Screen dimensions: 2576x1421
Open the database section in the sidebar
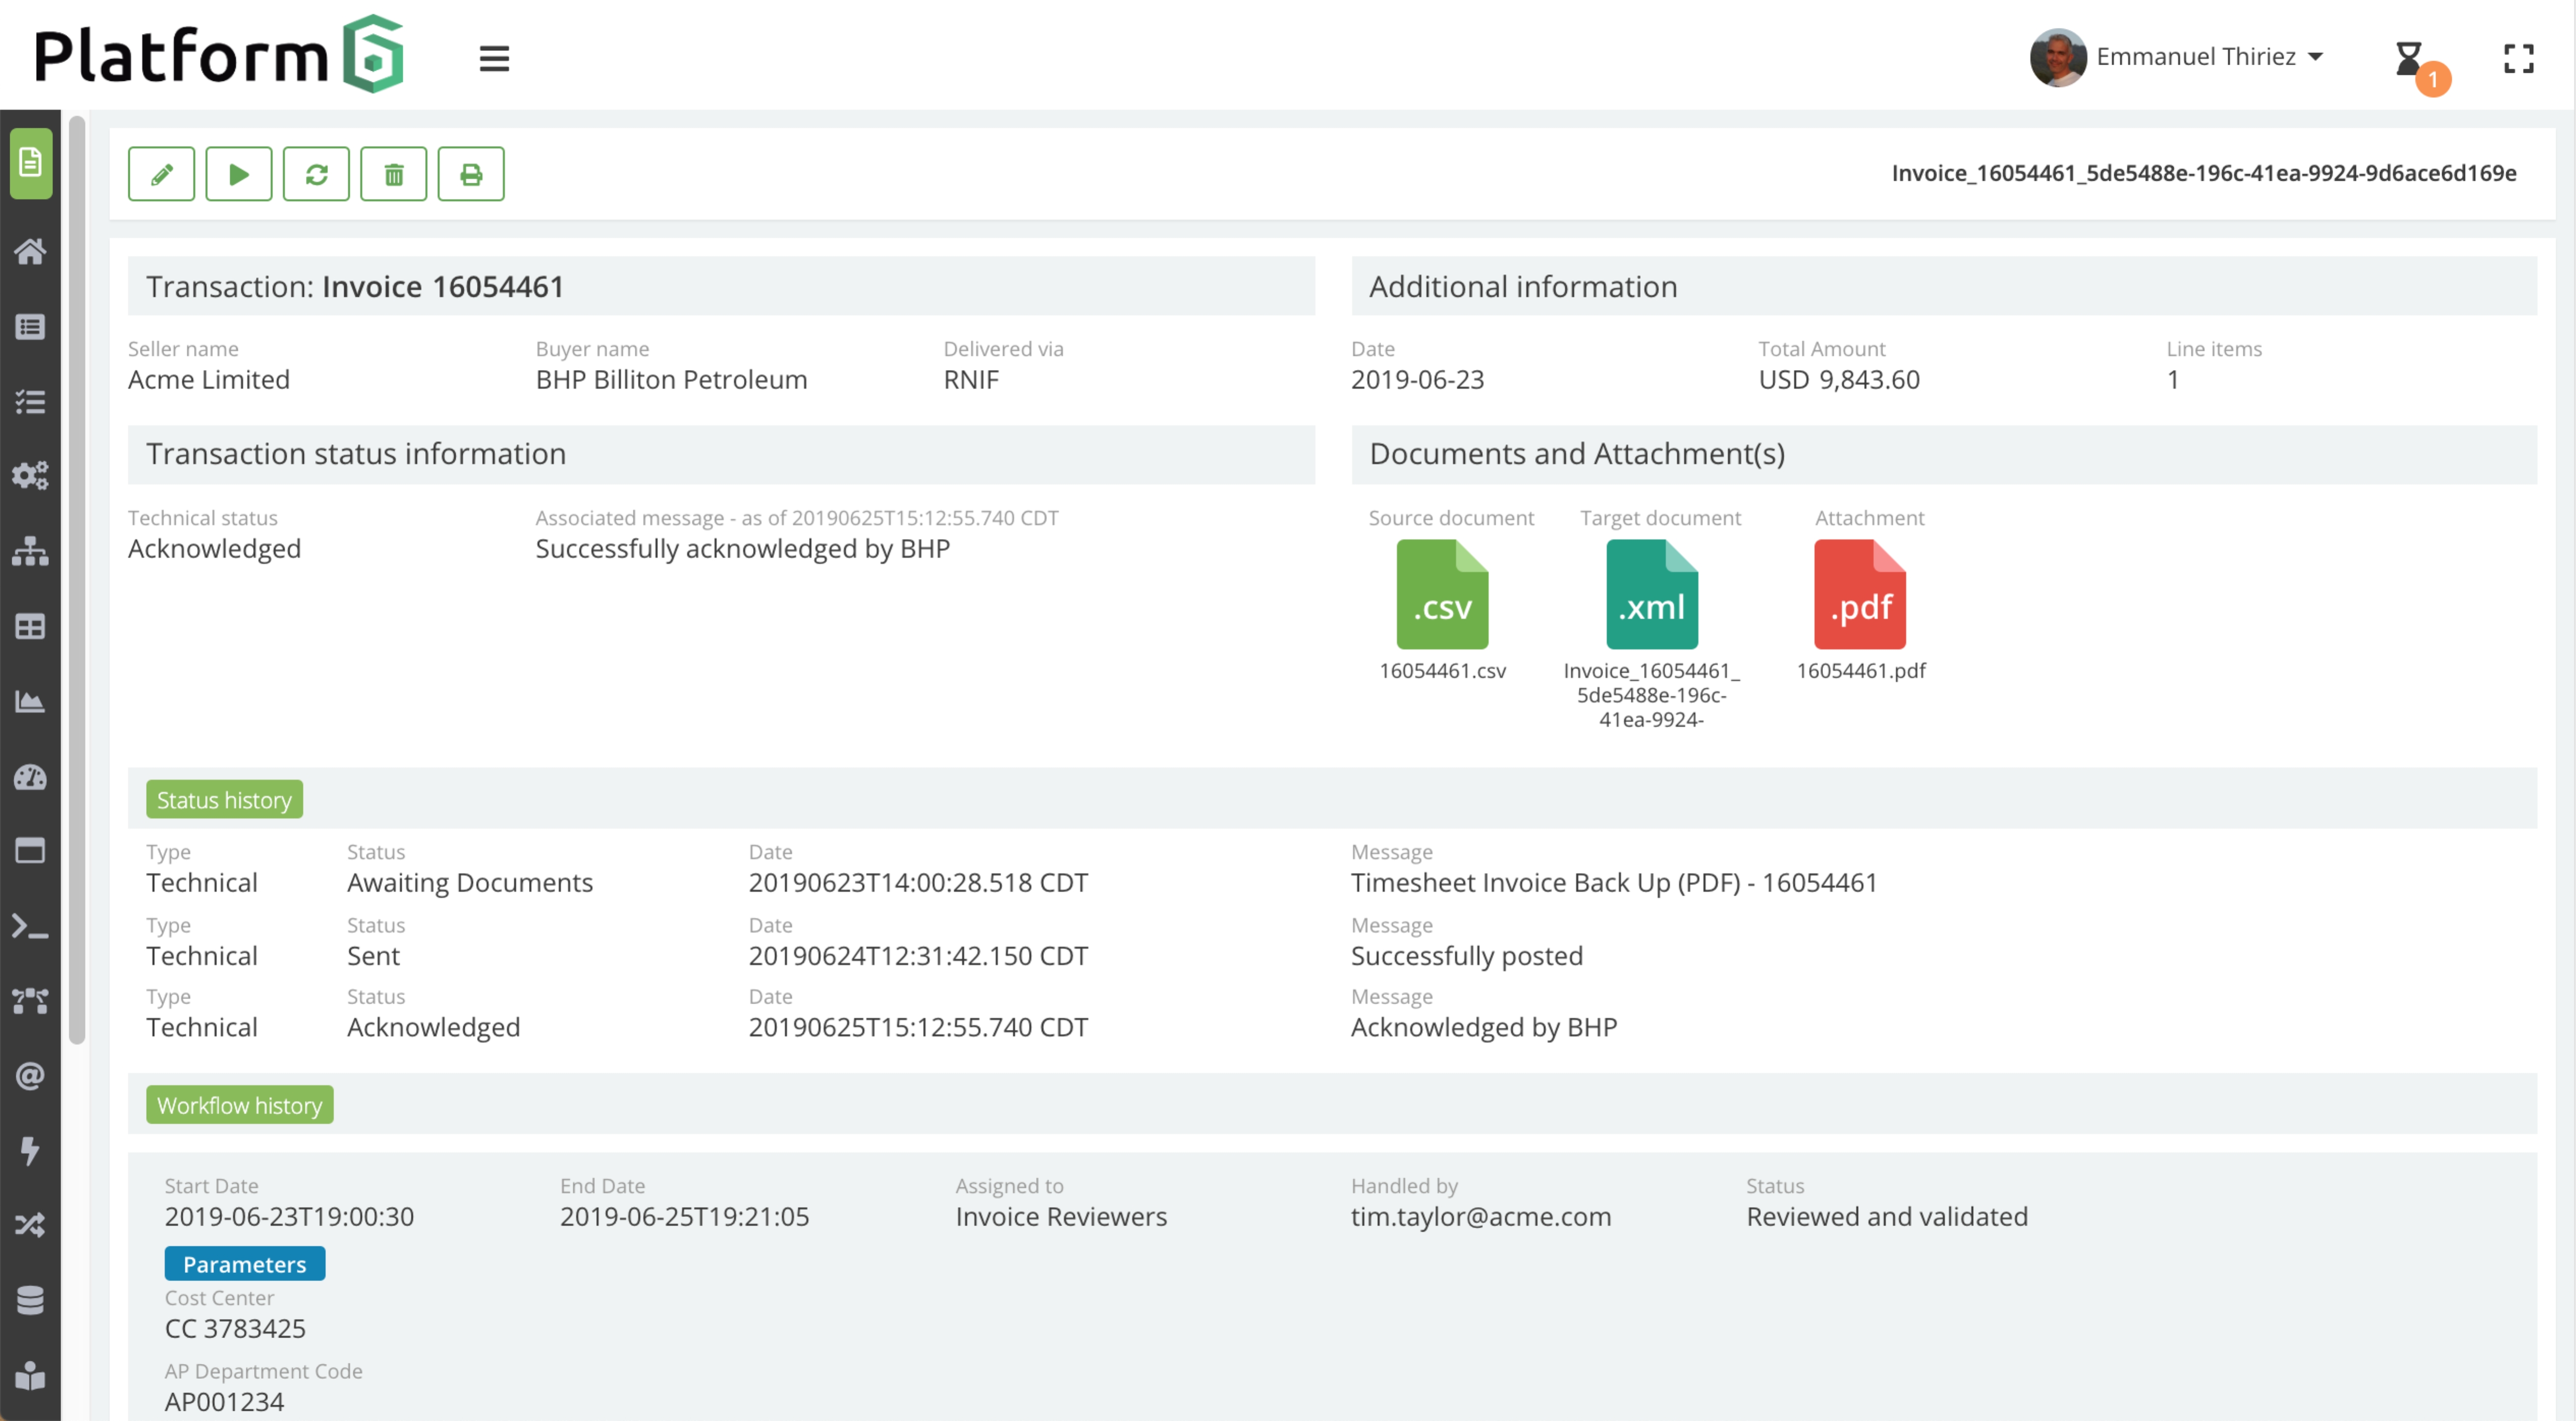click(30, 1299)
